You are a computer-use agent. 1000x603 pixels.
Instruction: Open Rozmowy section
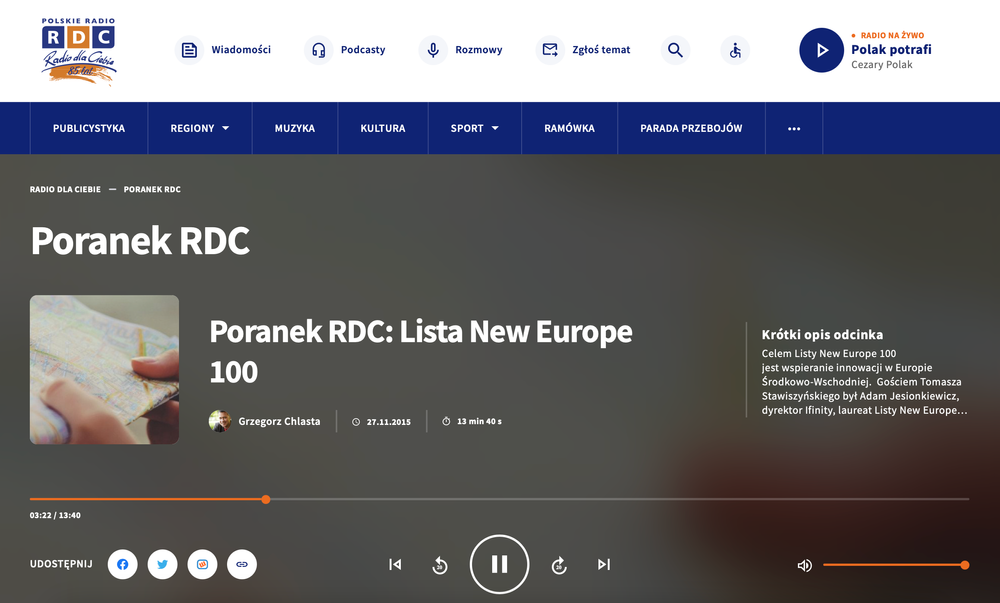tap(460, 50)
